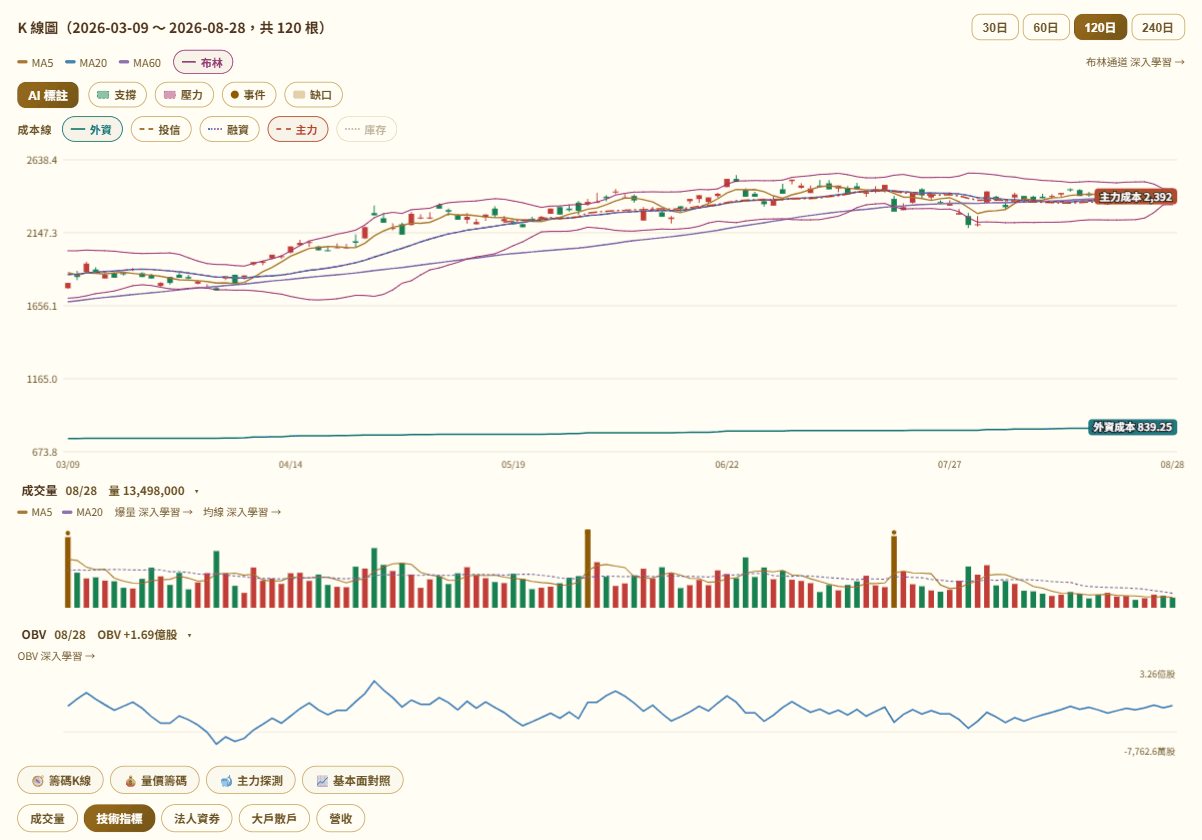Click the MA5 legend in the volume panel

tap(35, 512)
